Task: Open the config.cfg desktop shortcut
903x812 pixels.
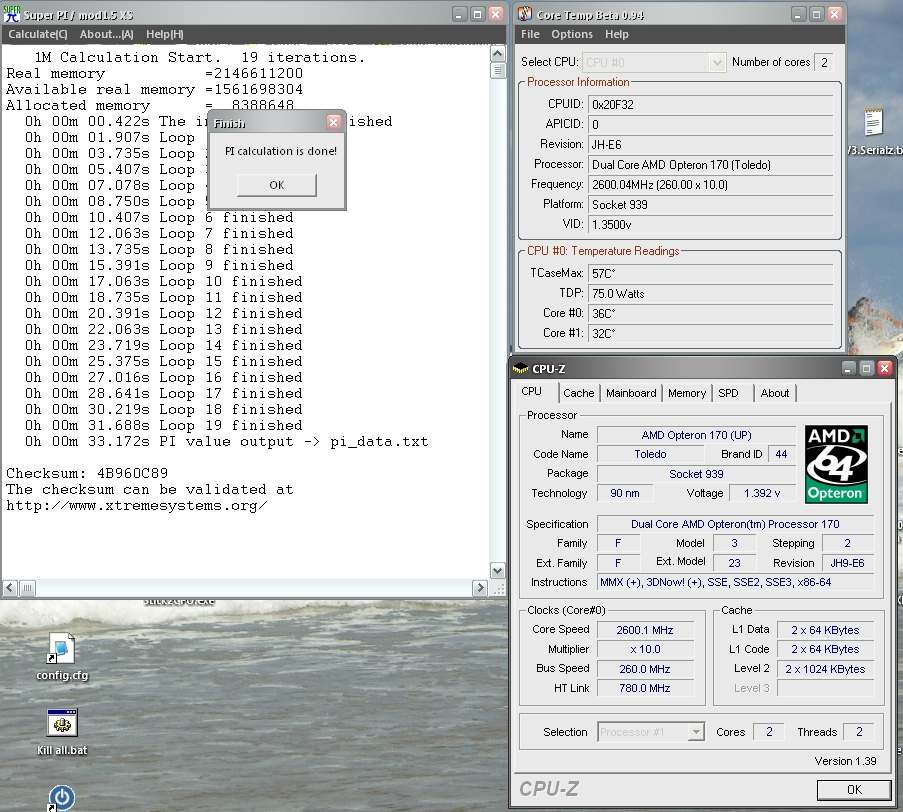Action: pos(62,656)
